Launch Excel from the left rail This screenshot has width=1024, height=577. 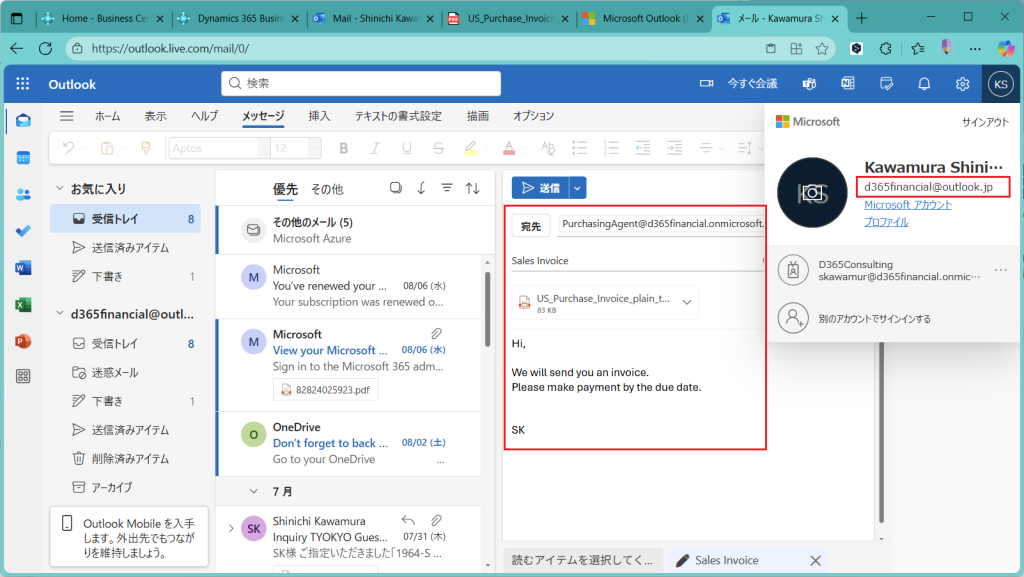click(x=23, y=304)
